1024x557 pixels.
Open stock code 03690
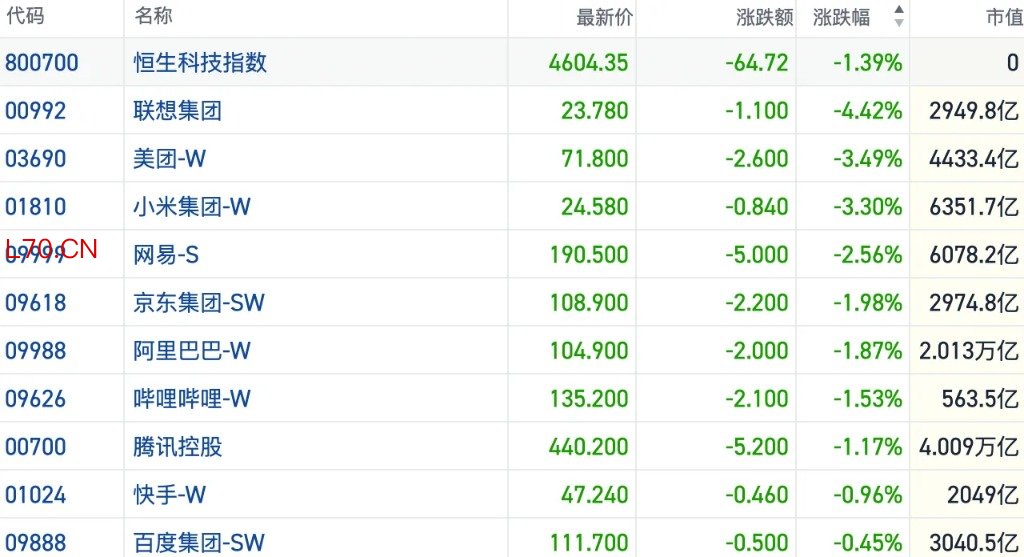pyautogui.click(x=36, y=159)
